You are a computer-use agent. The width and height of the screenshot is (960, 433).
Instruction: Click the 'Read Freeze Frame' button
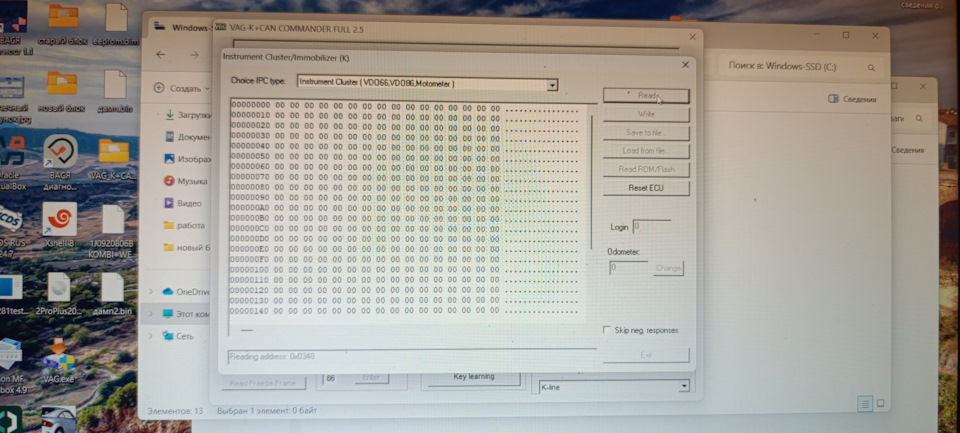[263, 383]
